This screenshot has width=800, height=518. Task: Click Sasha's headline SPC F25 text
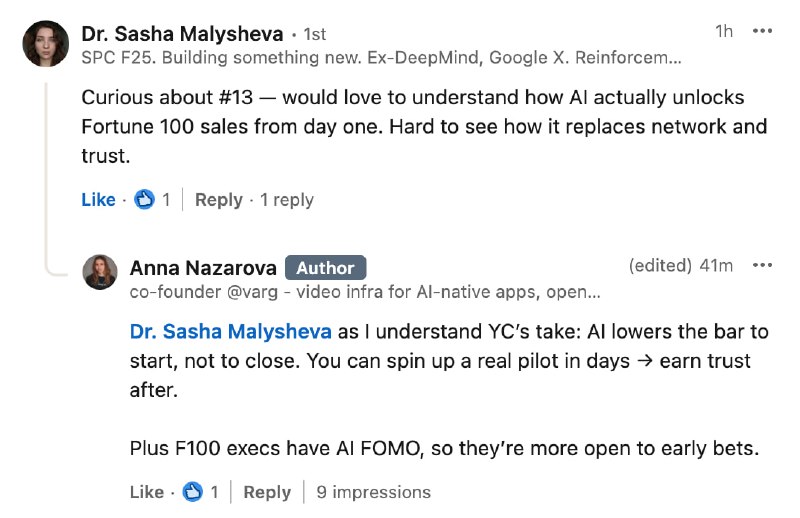point(380,58)
